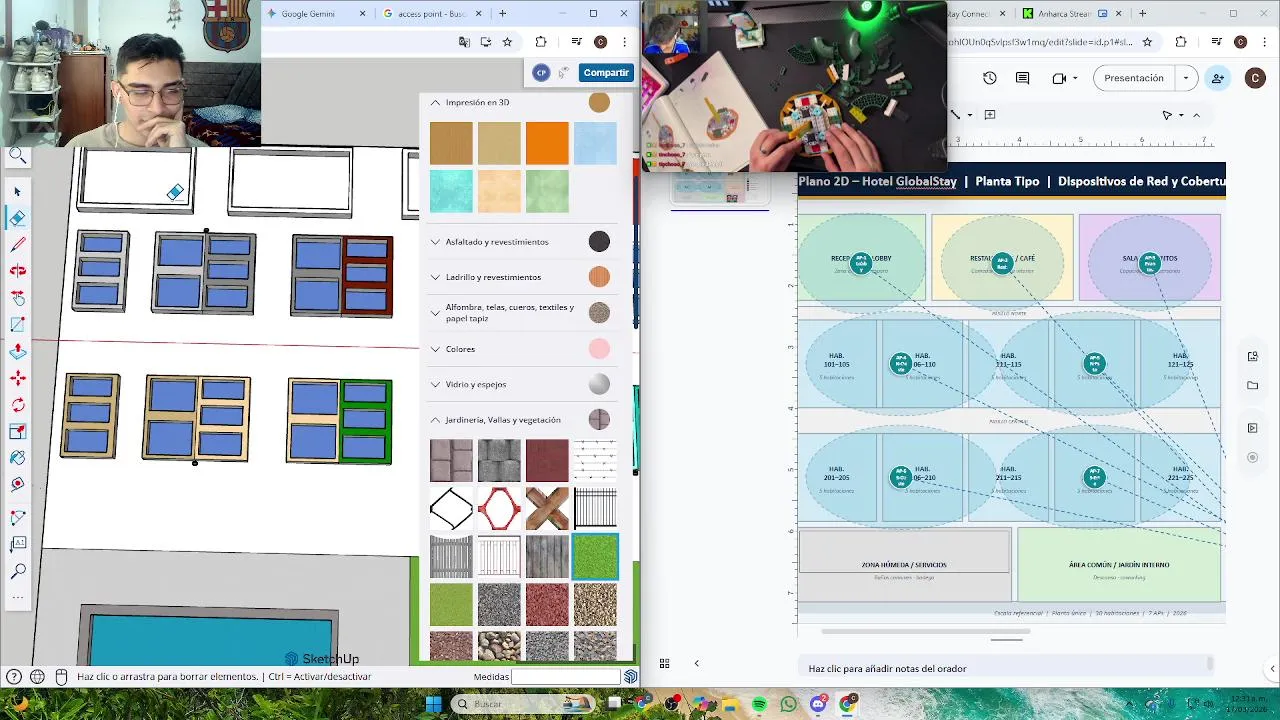This screenshot has width=1280, height=720.
Task: Select the Zona Húmeda / Servicios box
Action: [x=904, y=565]
